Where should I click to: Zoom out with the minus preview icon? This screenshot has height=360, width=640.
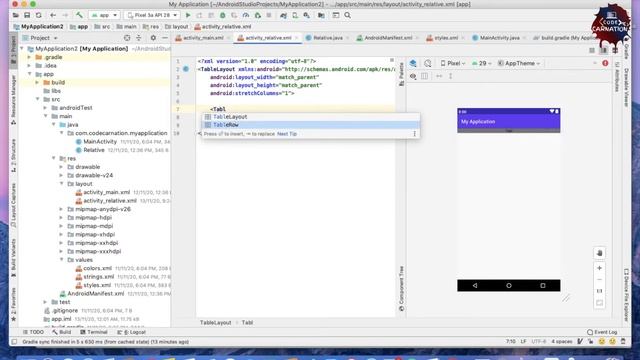pos(599,280)
